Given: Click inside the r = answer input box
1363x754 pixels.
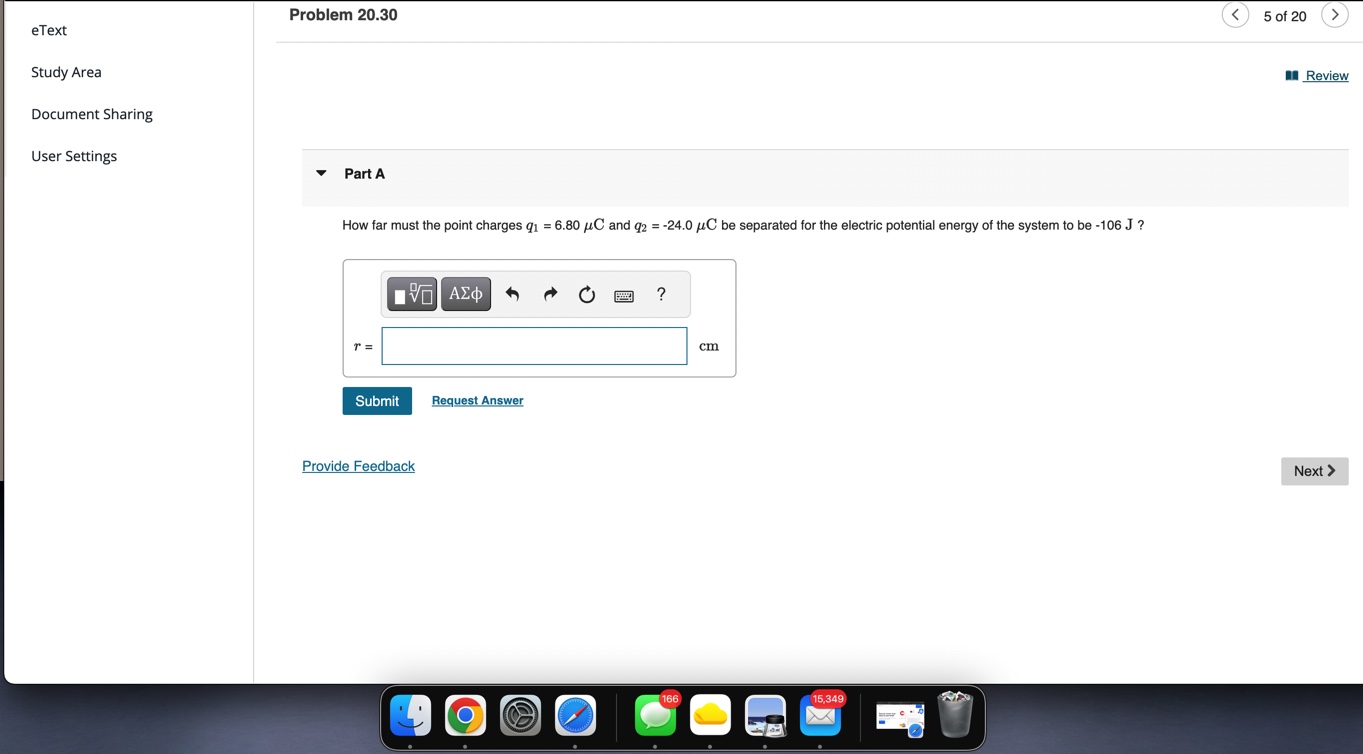Looking at the screenshot, I should coord(533,345).
